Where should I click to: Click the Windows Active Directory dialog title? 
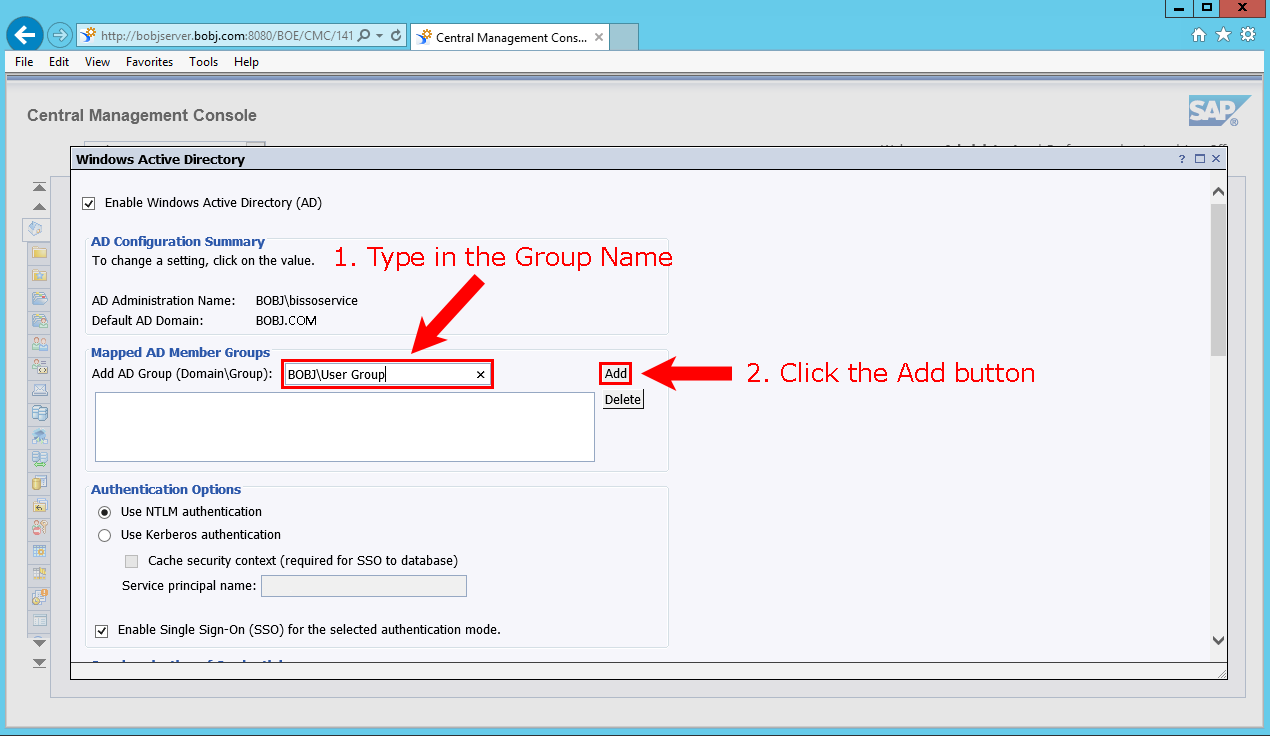pos(161,159)
